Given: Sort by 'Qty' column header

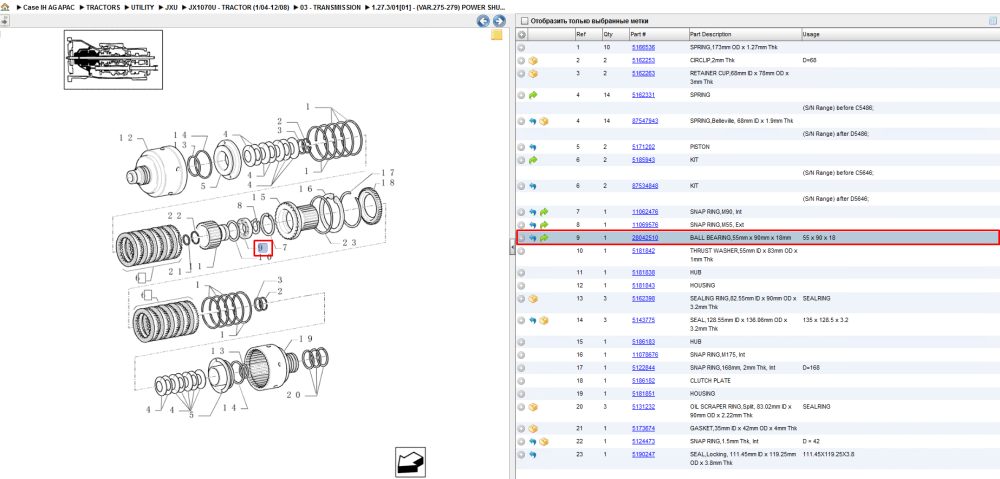Looking at the screenshot, I should pyautogui.click(x=608, y=34).
